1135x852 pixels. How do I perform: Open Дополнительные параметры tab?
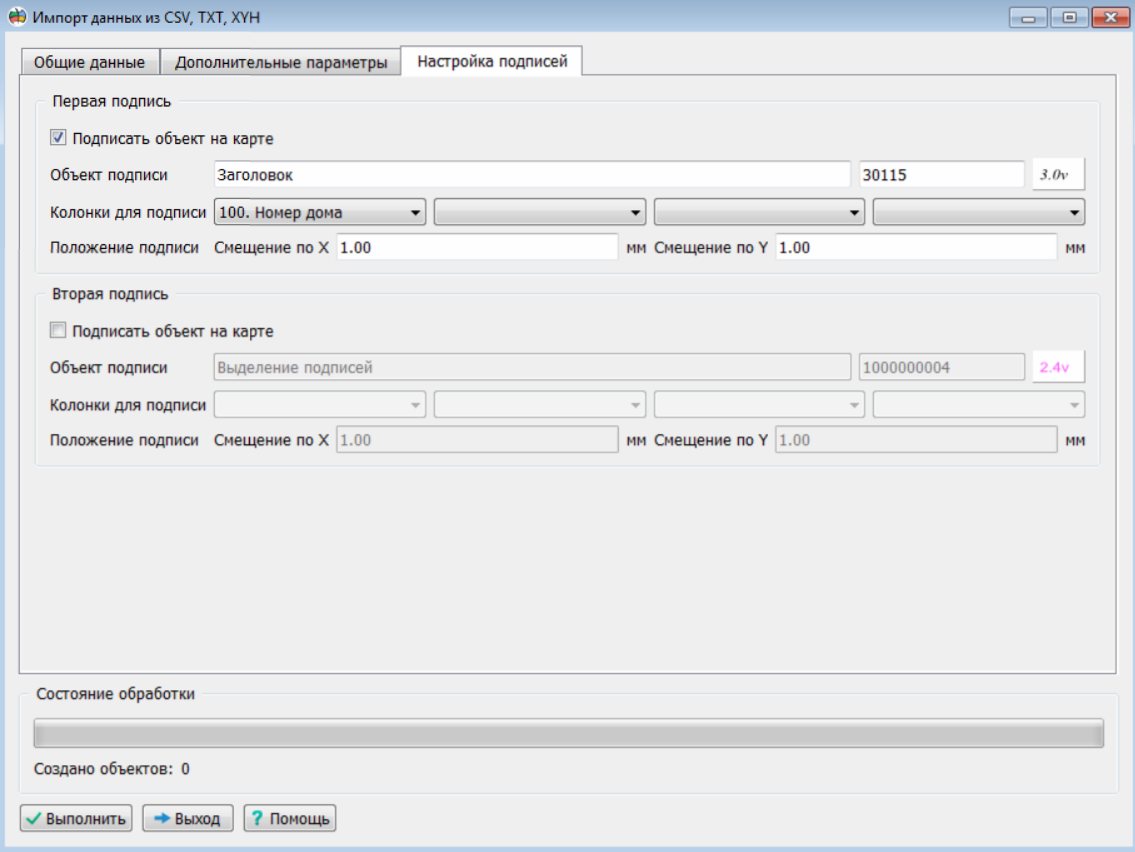pyautogui.click(x=281, y=62)
